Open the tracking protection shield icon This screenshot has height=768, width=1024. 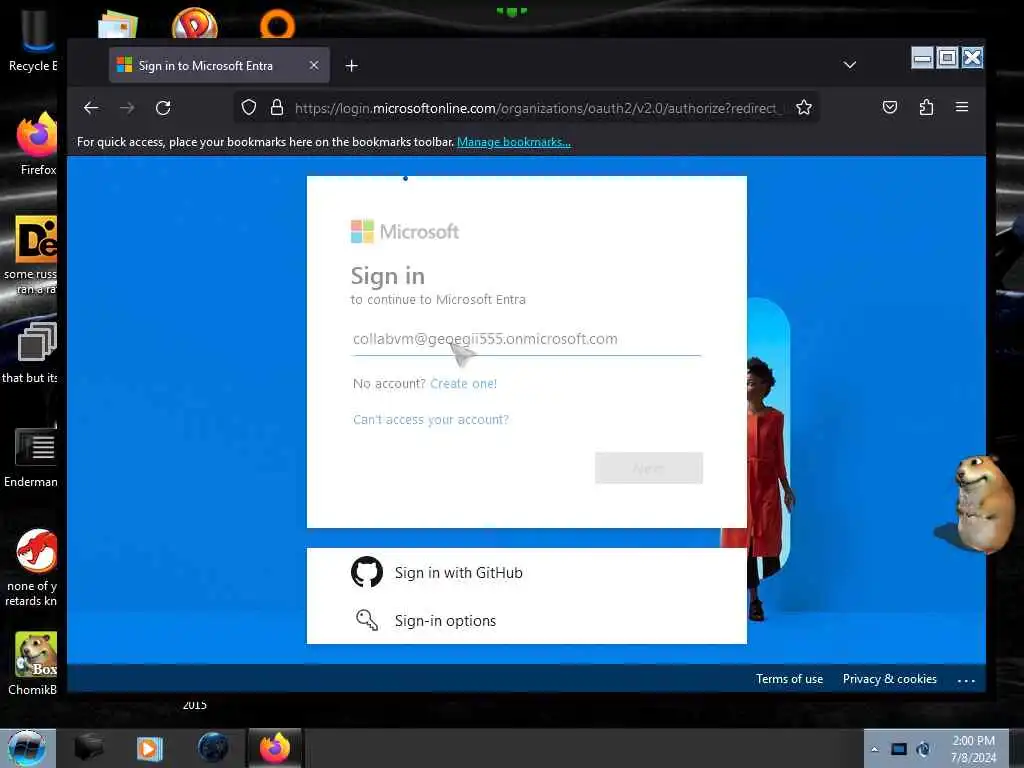click(249, 107)
